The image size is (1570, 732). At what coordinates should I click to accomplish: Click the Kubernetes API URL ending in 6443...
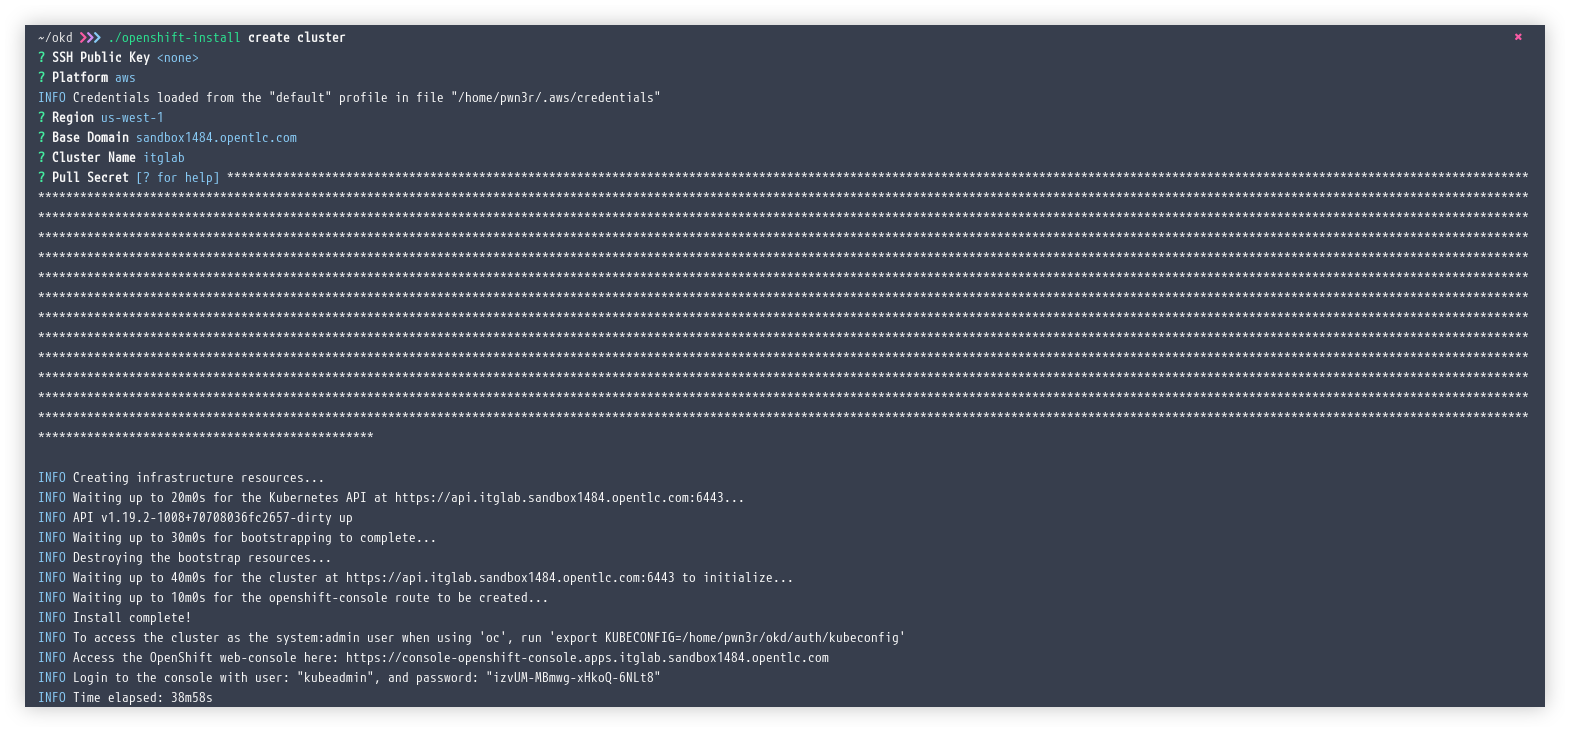[566, 498]
